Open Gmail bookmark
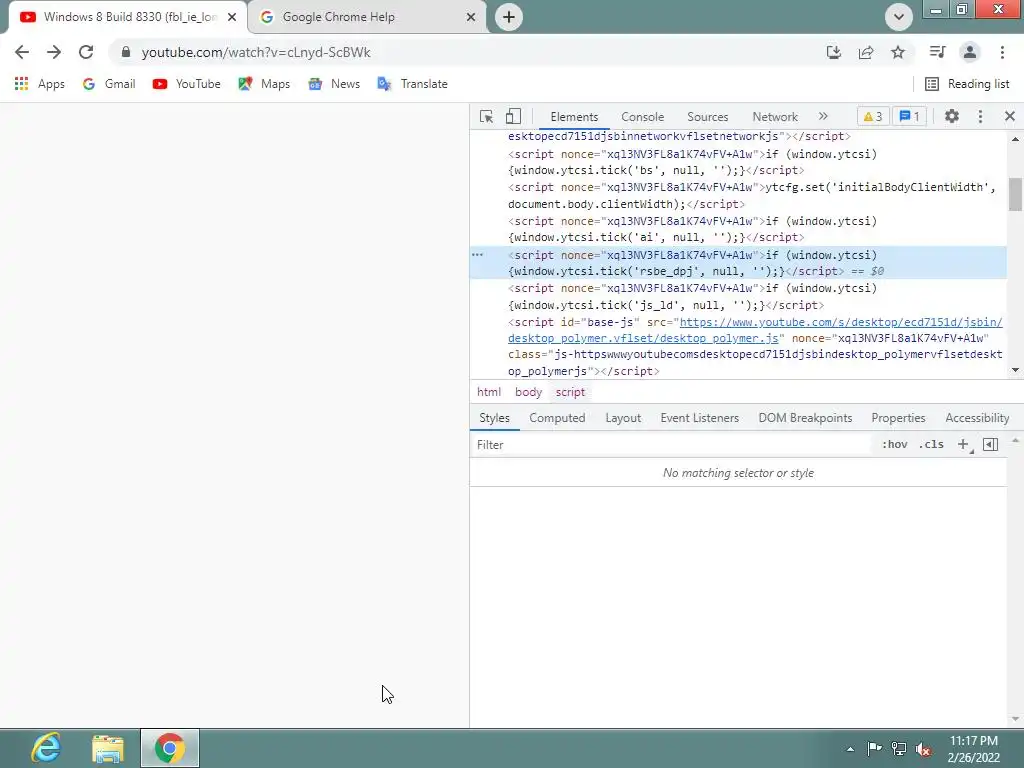Screen dimensions: 1024x768 (x=109, y=84)
